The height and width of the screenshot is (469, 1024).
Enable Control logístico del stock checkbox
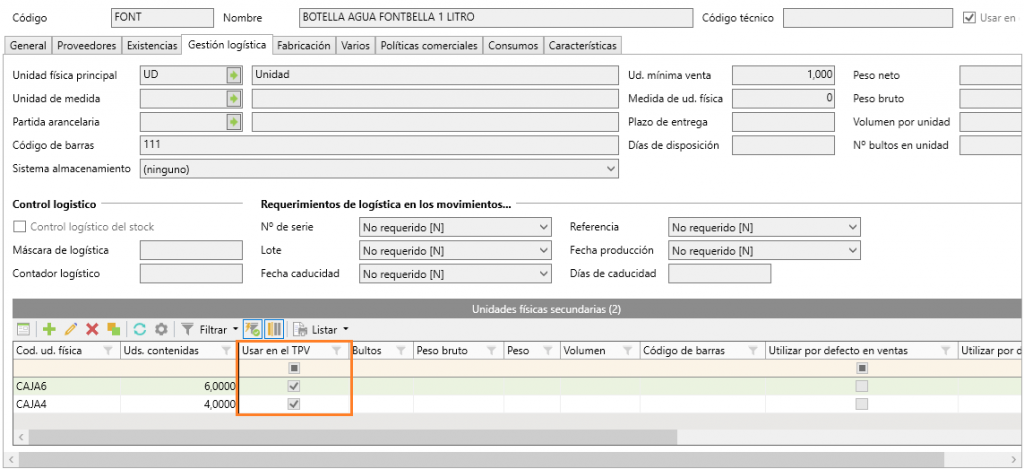(x=19, y=227)
